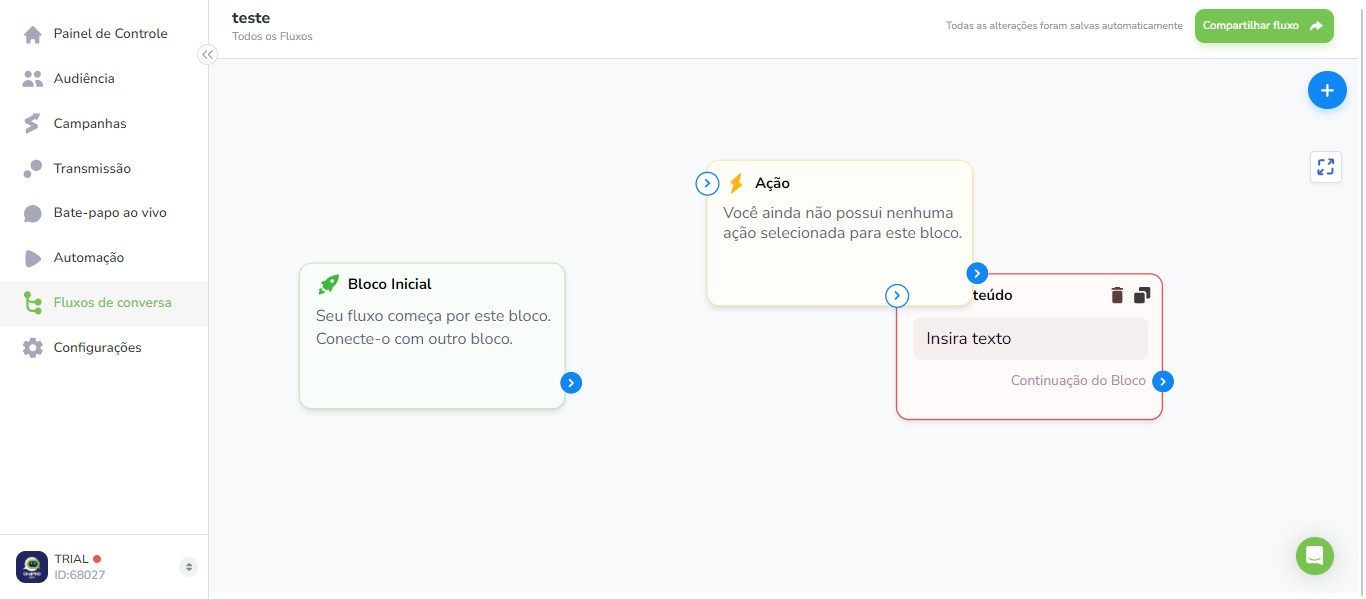Image resolution: width=1366 pixels, height=599 pixels.
Task: Click the Transmissão icon
Action: 33,169
